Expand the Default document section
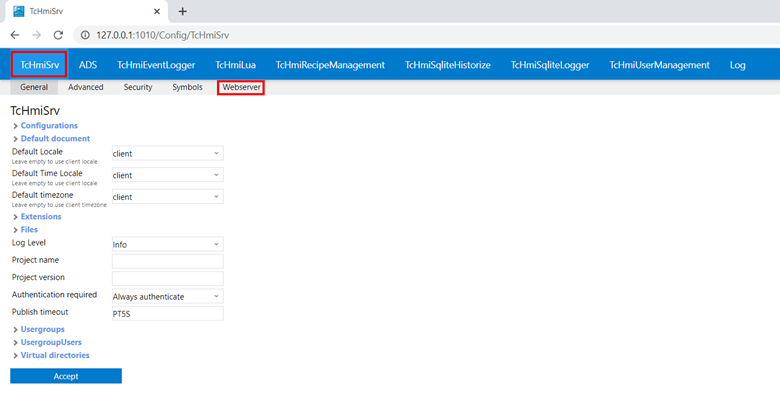The height and width of the screenshot is (403, 780). tap(55, 138)
